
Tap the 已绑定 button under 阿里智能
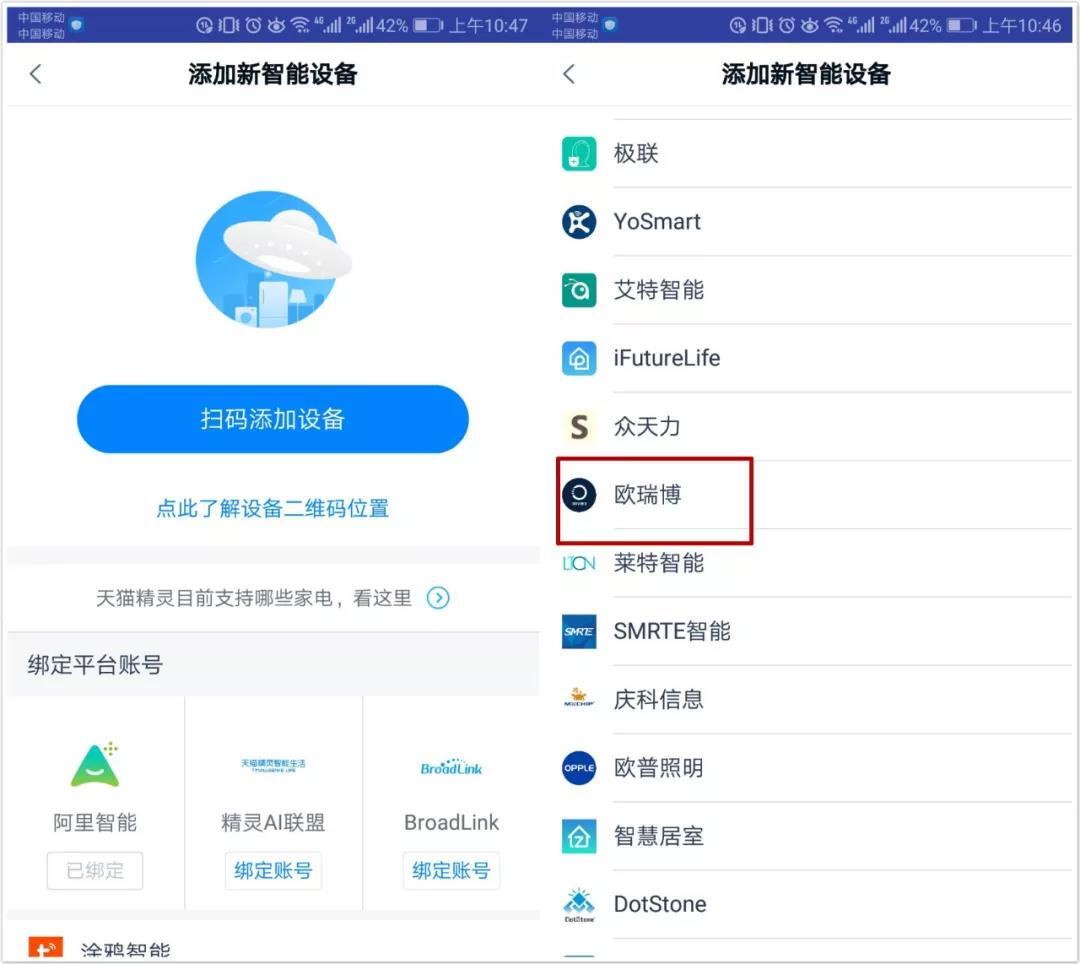point(95,871)
